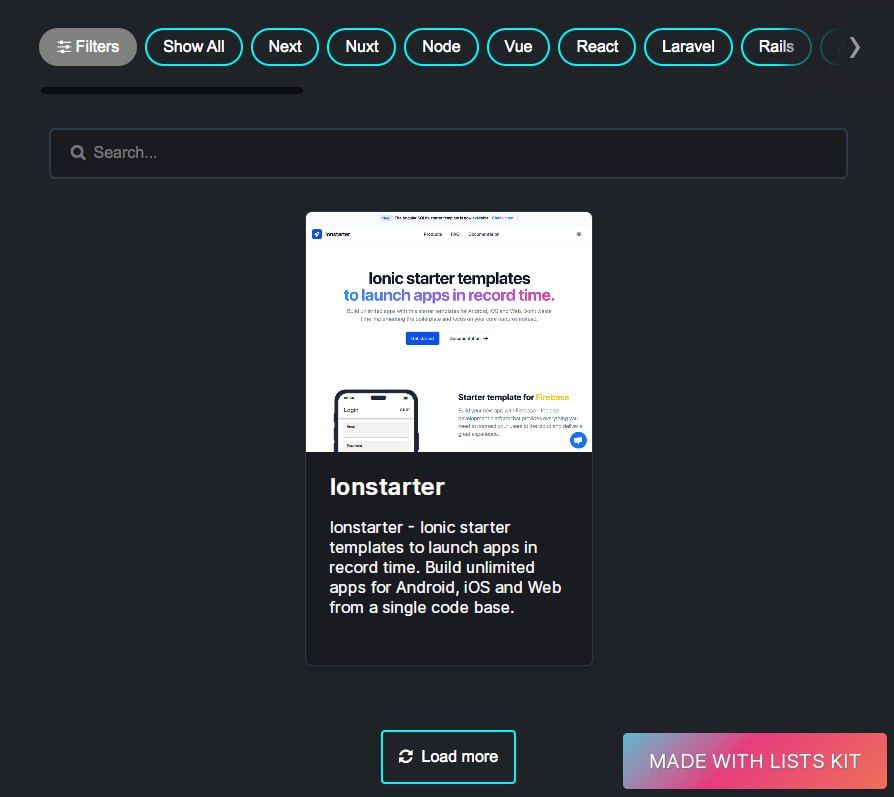This screenshot has height=797, width=894.
Task: Click the Made With Lists Kit badge
Action: point(754,761)
